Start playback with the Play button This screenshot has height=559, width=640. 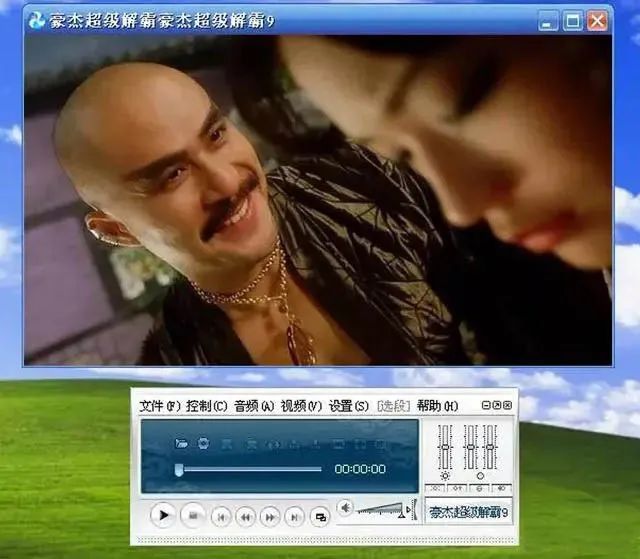click(163, 515)
